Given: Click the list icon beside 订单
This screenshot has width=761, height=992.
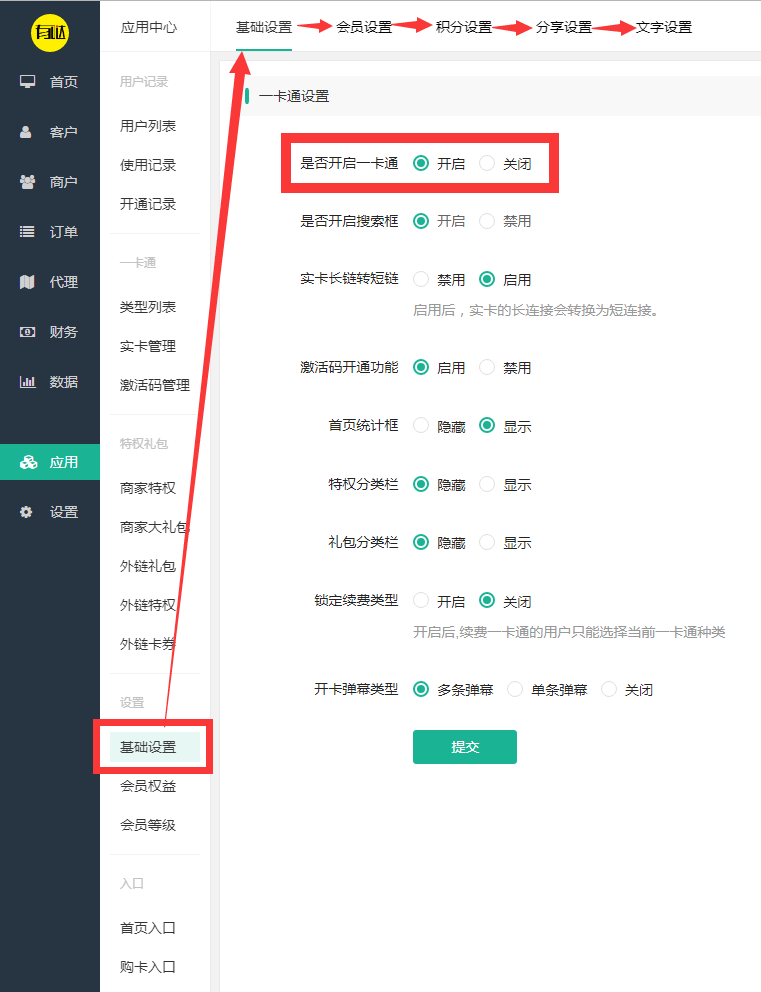Looking at the screenshot, I should (x=27, y=232).
